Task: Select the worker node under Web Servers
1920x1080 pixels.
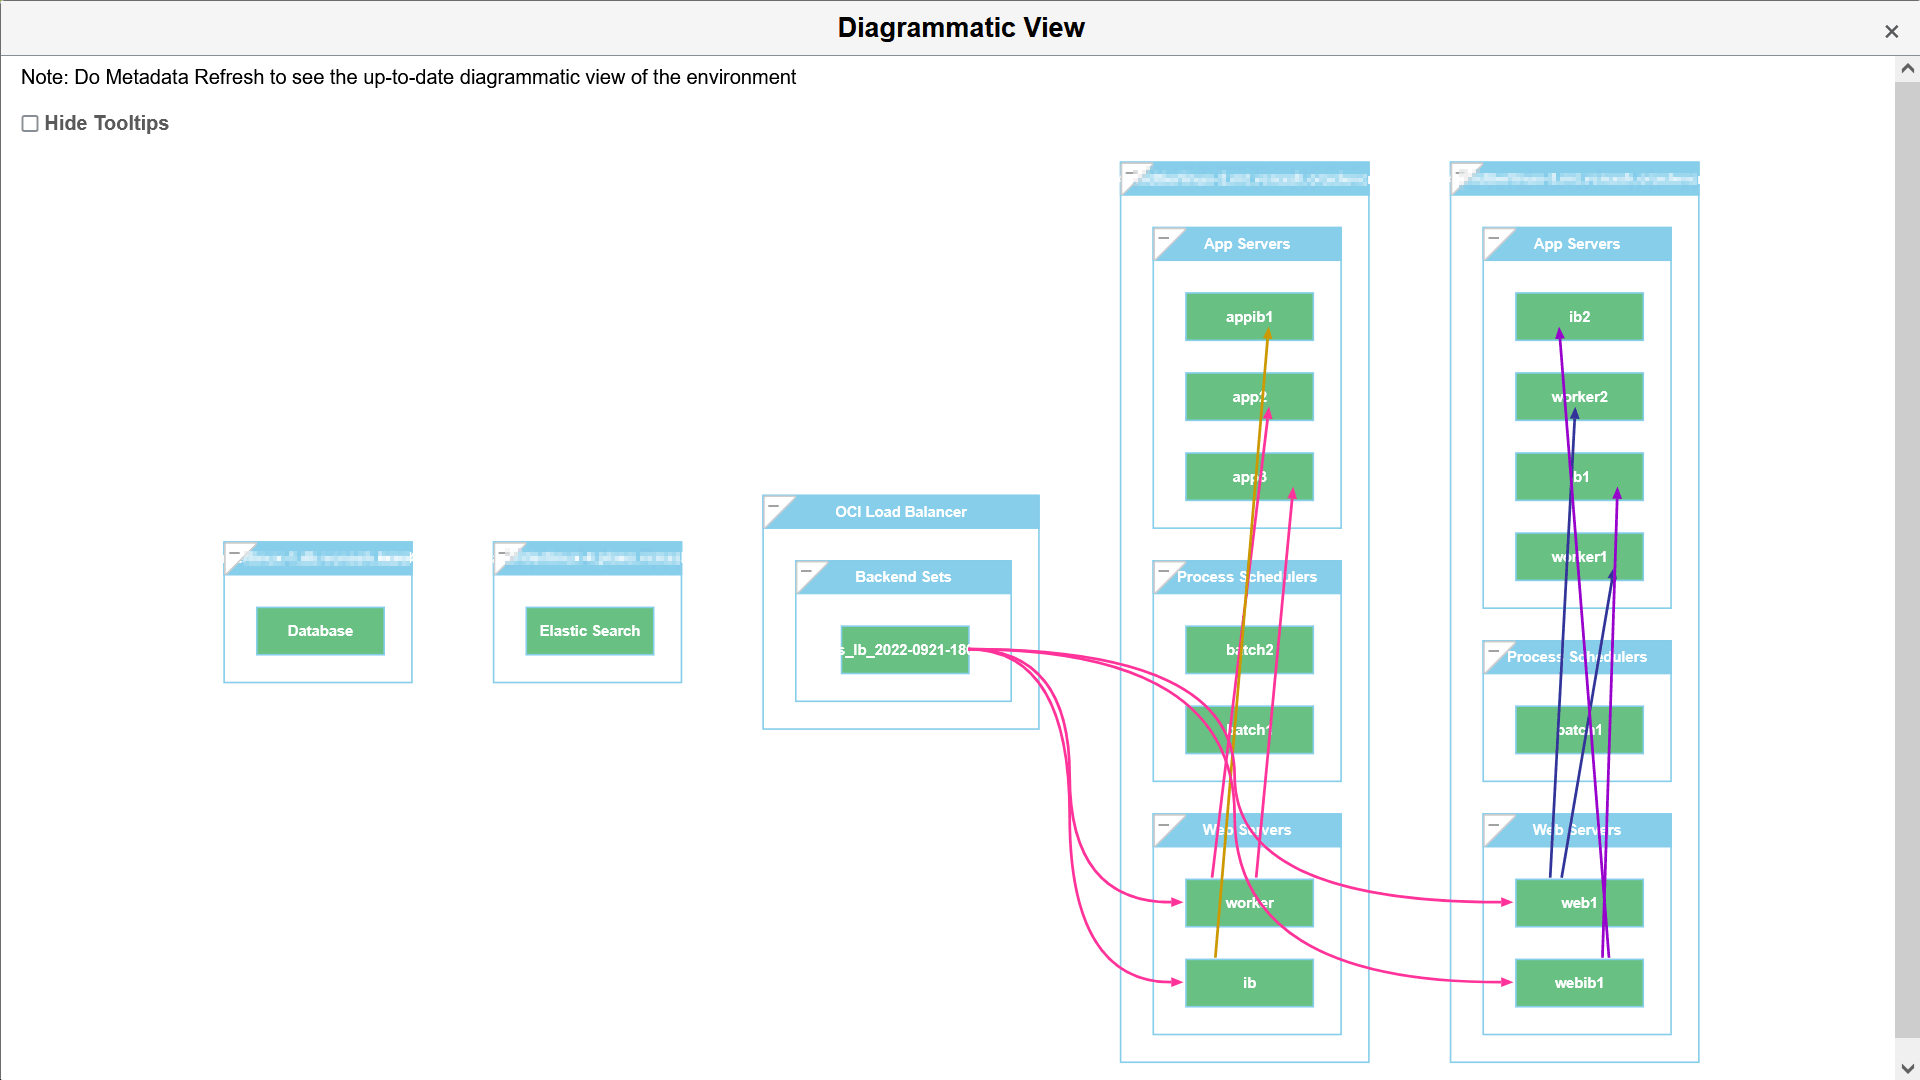Action: click(x=1249, y=903)
